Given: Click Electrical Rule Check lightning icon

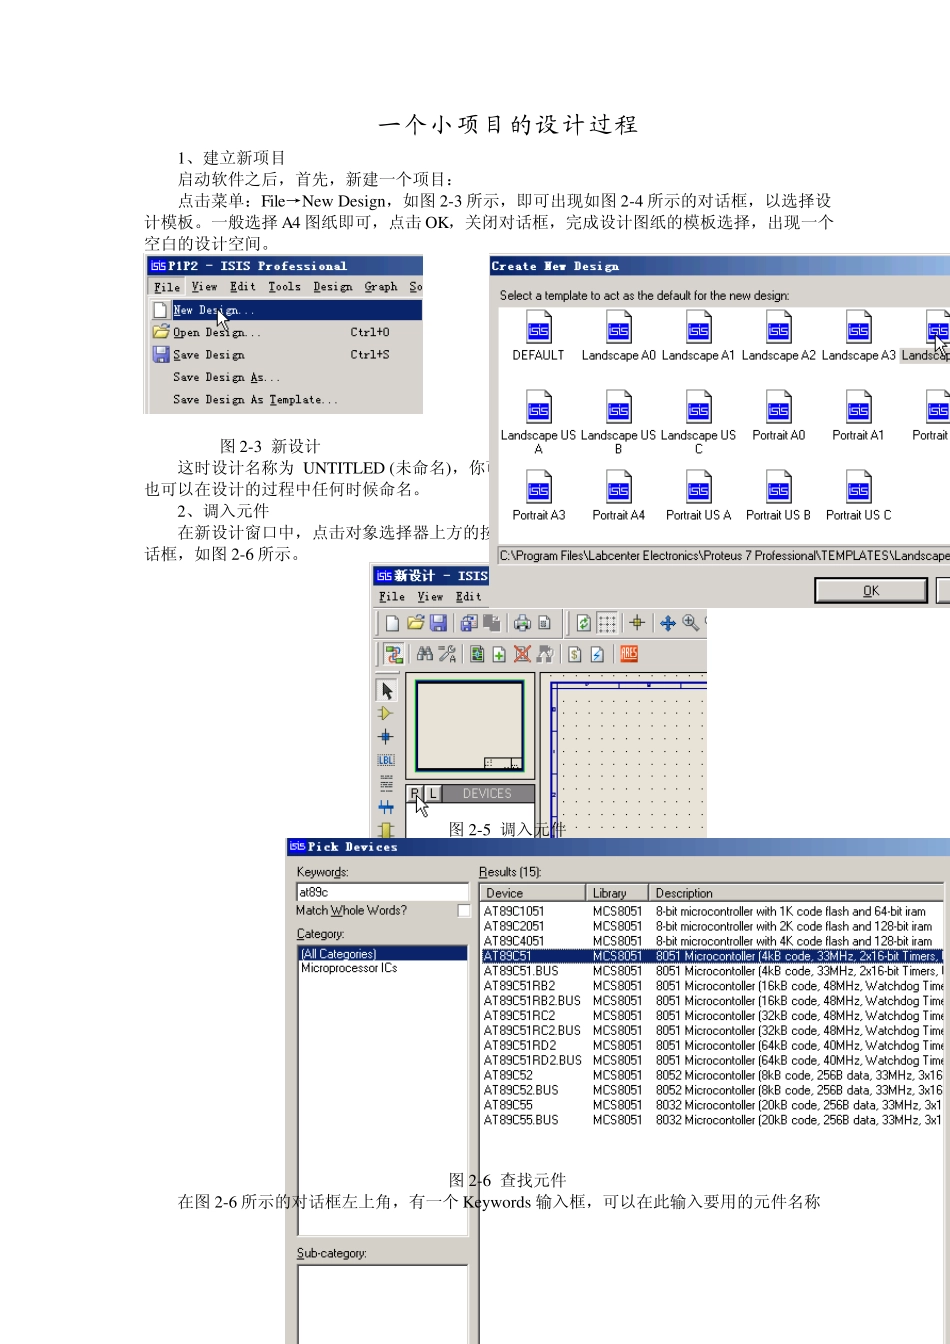Looking at the screenshot, I should pos(598,654).
